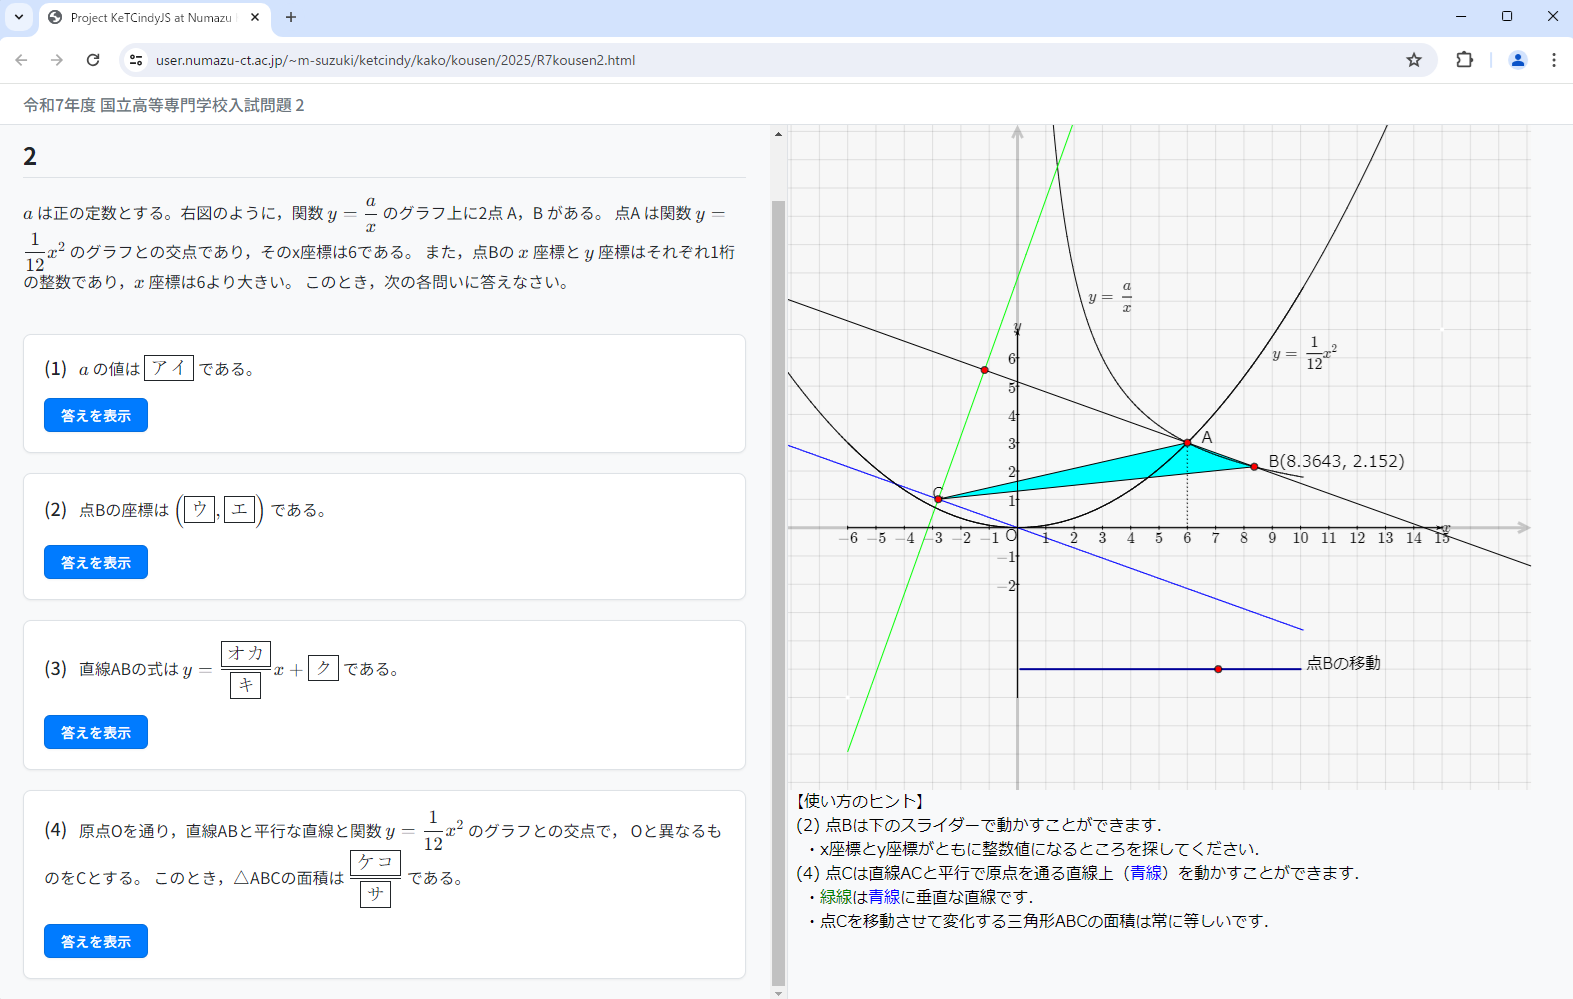The image size is (1573, 999).
Task: Reload the page with refresh icon
Action: pos(93,60)
